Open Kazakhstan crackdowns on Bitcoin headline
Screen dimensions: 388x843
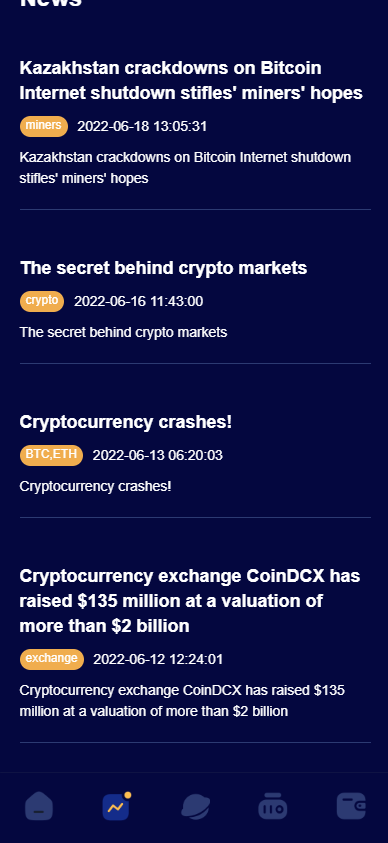[x=191, y=80]
